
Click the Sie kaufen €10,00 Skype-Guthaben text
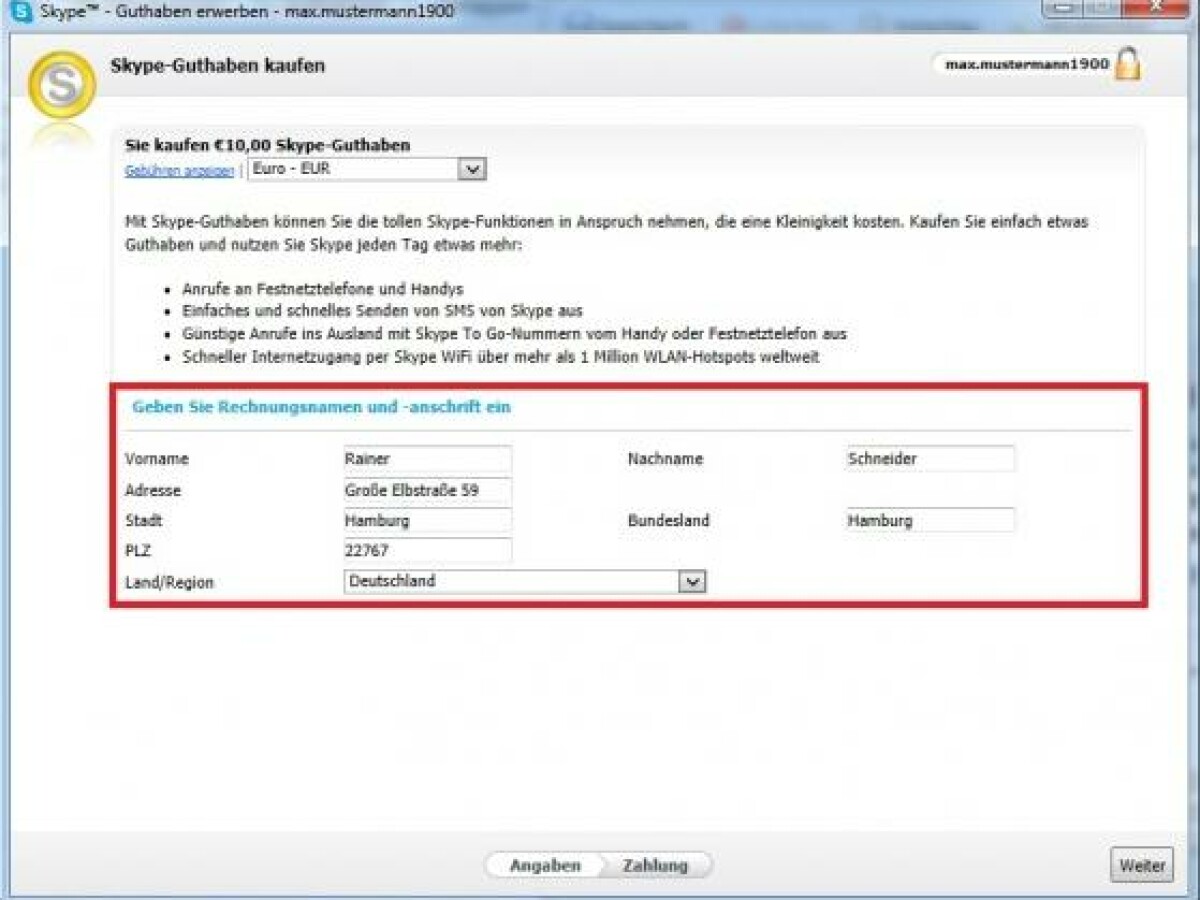point(267,145)
